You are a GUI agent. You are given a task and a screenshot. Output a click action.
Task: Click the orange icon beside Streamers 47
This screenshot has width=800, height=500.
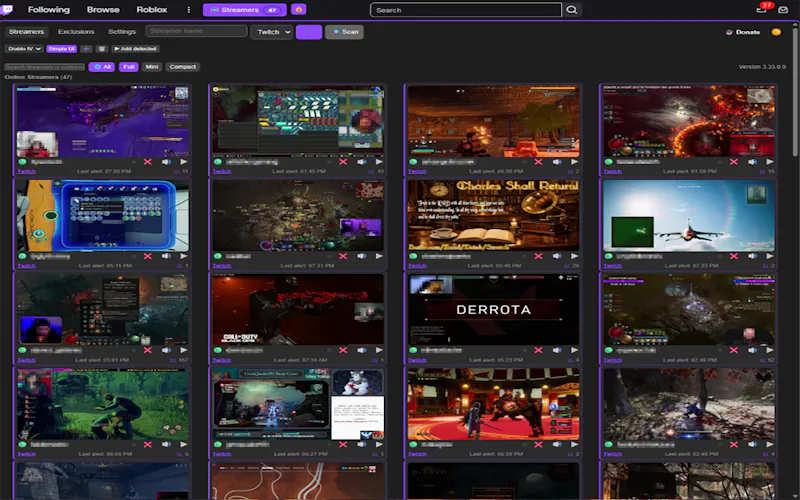pos(298,9)
